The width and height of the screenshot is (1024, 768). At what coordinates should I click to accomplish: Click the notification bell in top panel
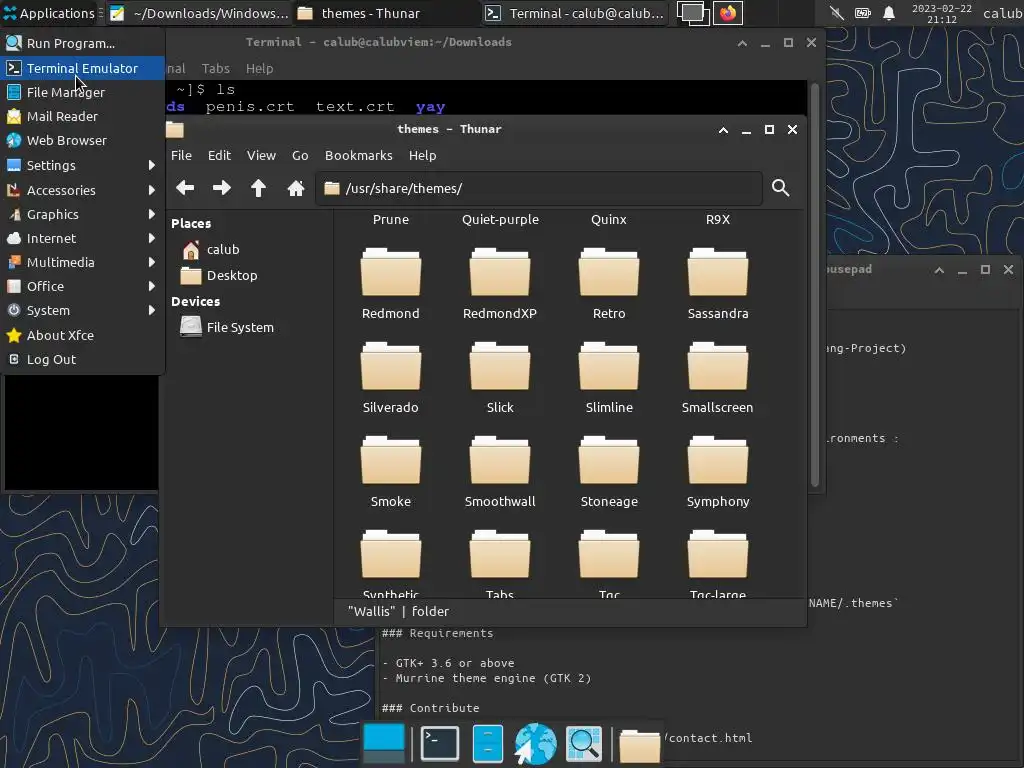pyautogui.click(x=889, y=13)
